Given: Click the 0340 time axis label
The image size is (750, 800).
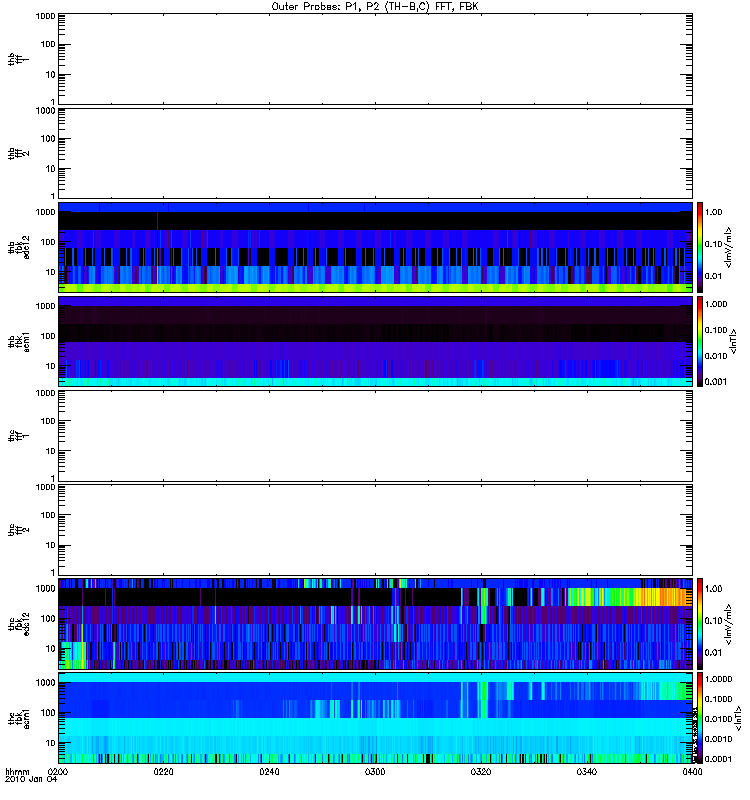Looking at the screenshot, I should coord(586,771).
